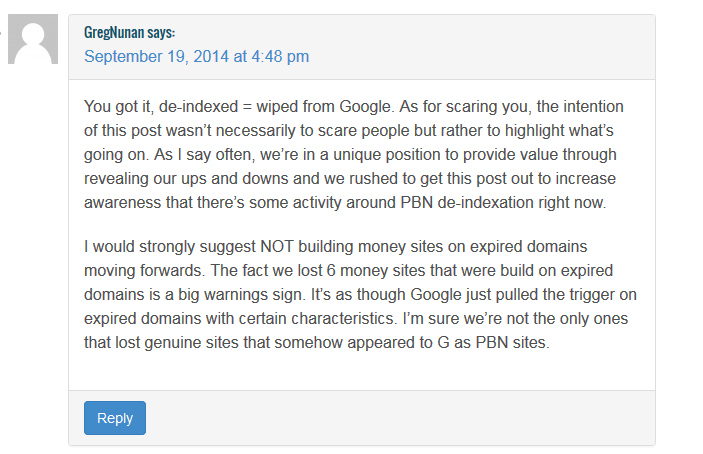The height and width of the screenshot is (454, 703).
Task: Click "pulled the trigger" text
Action: tap(555, 295)
